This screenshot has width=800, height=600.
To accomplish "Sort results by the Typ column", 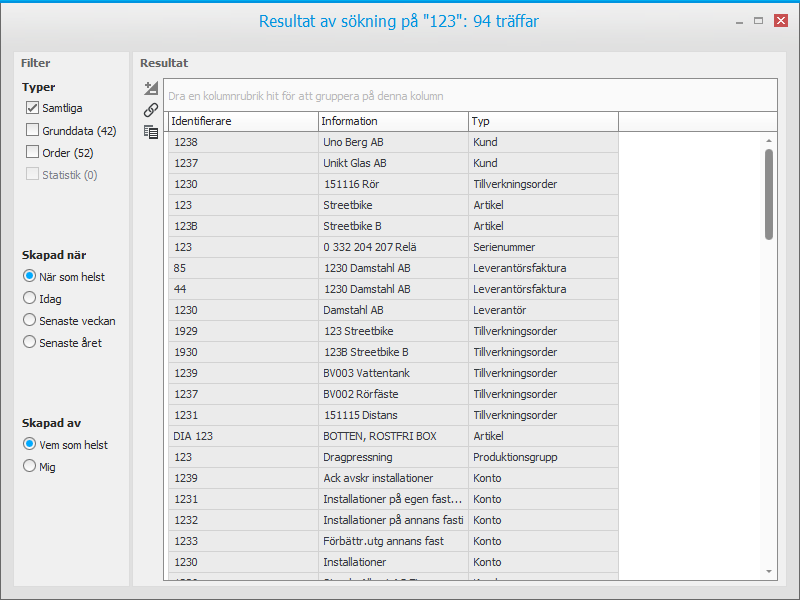I will click(543, 122).
